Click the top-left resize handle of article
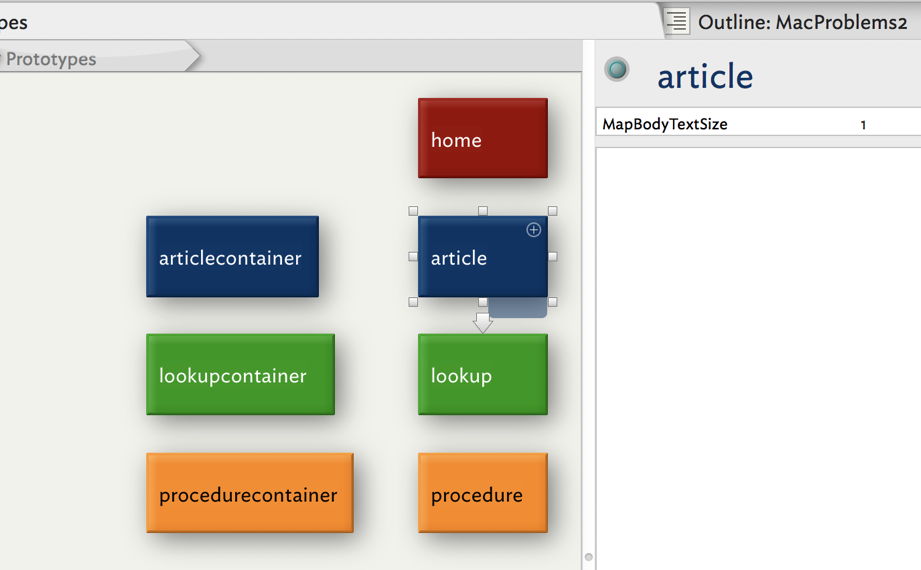This screenshot has width=921, height=570. pyautogui.click(x=413, y=211)
